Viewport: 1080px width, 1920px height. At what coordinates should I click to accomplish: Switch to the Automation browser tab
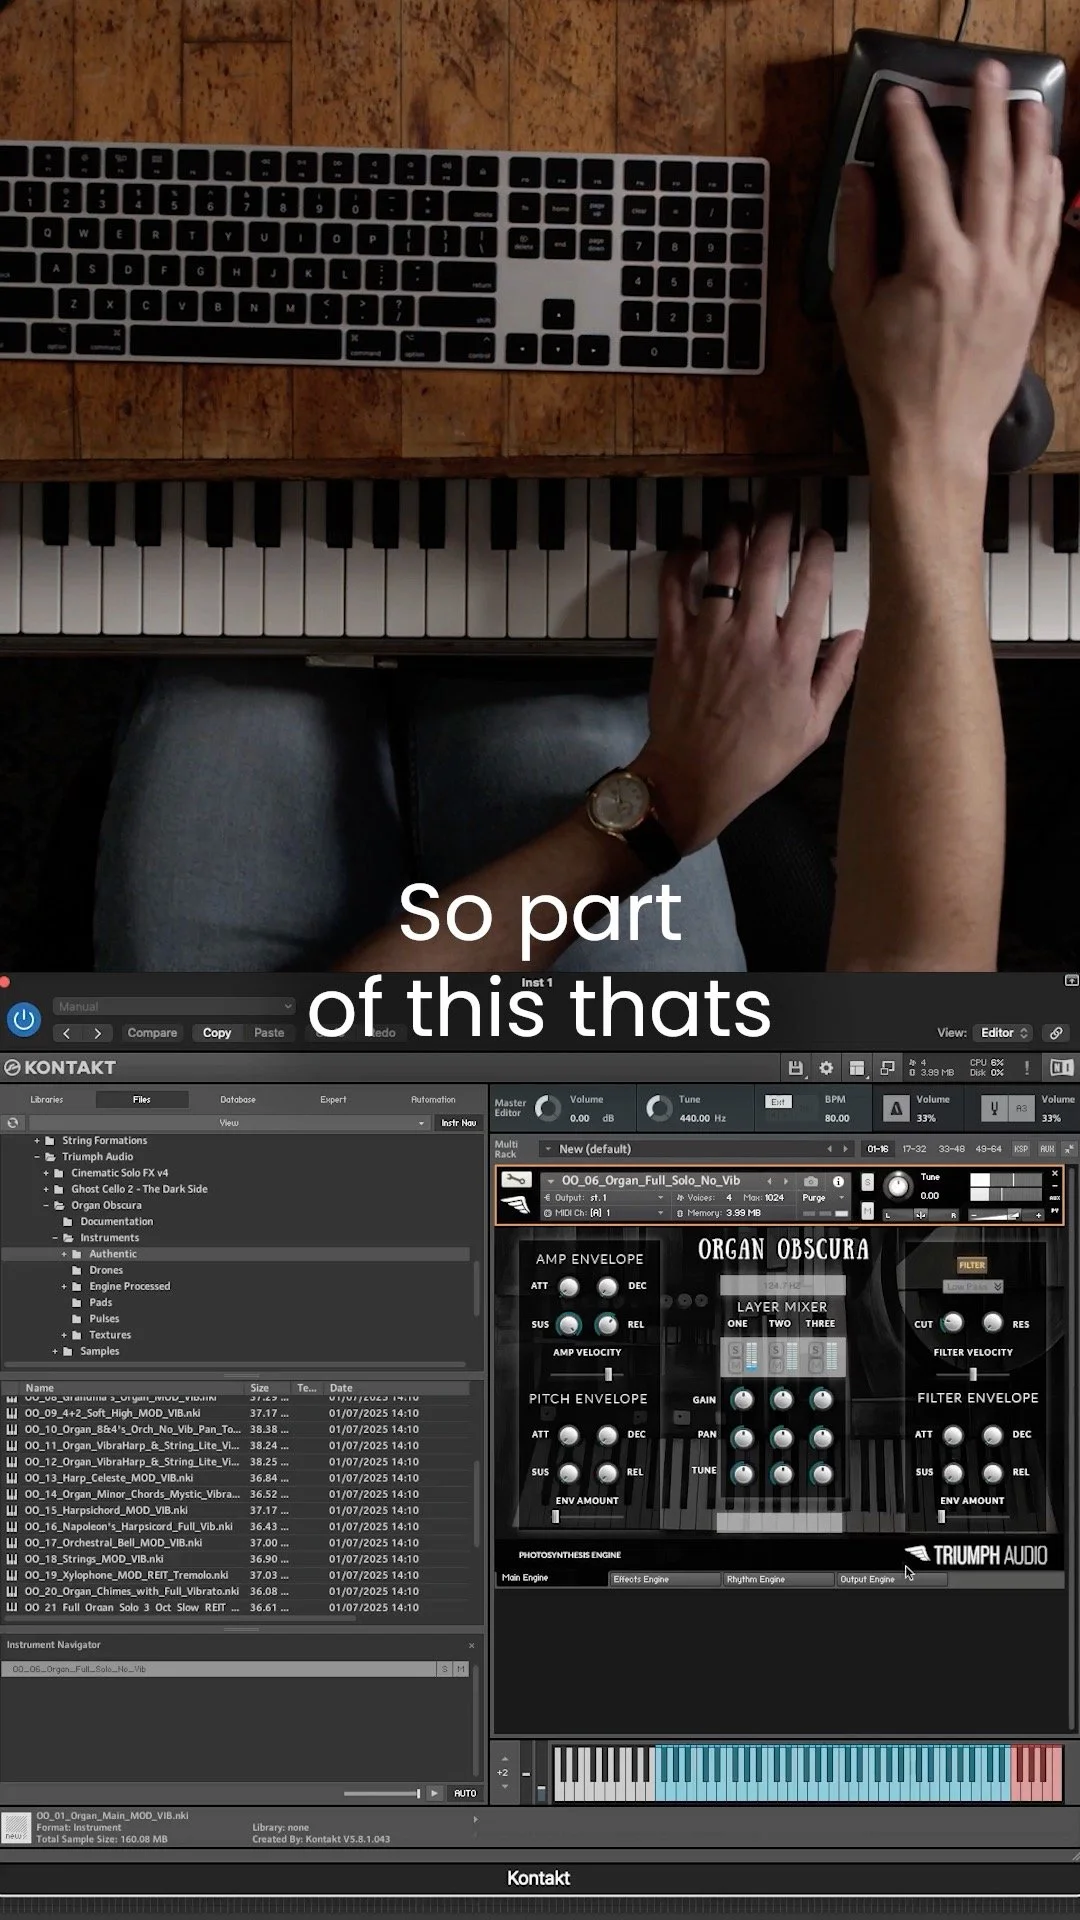(x=433, y=1099)
